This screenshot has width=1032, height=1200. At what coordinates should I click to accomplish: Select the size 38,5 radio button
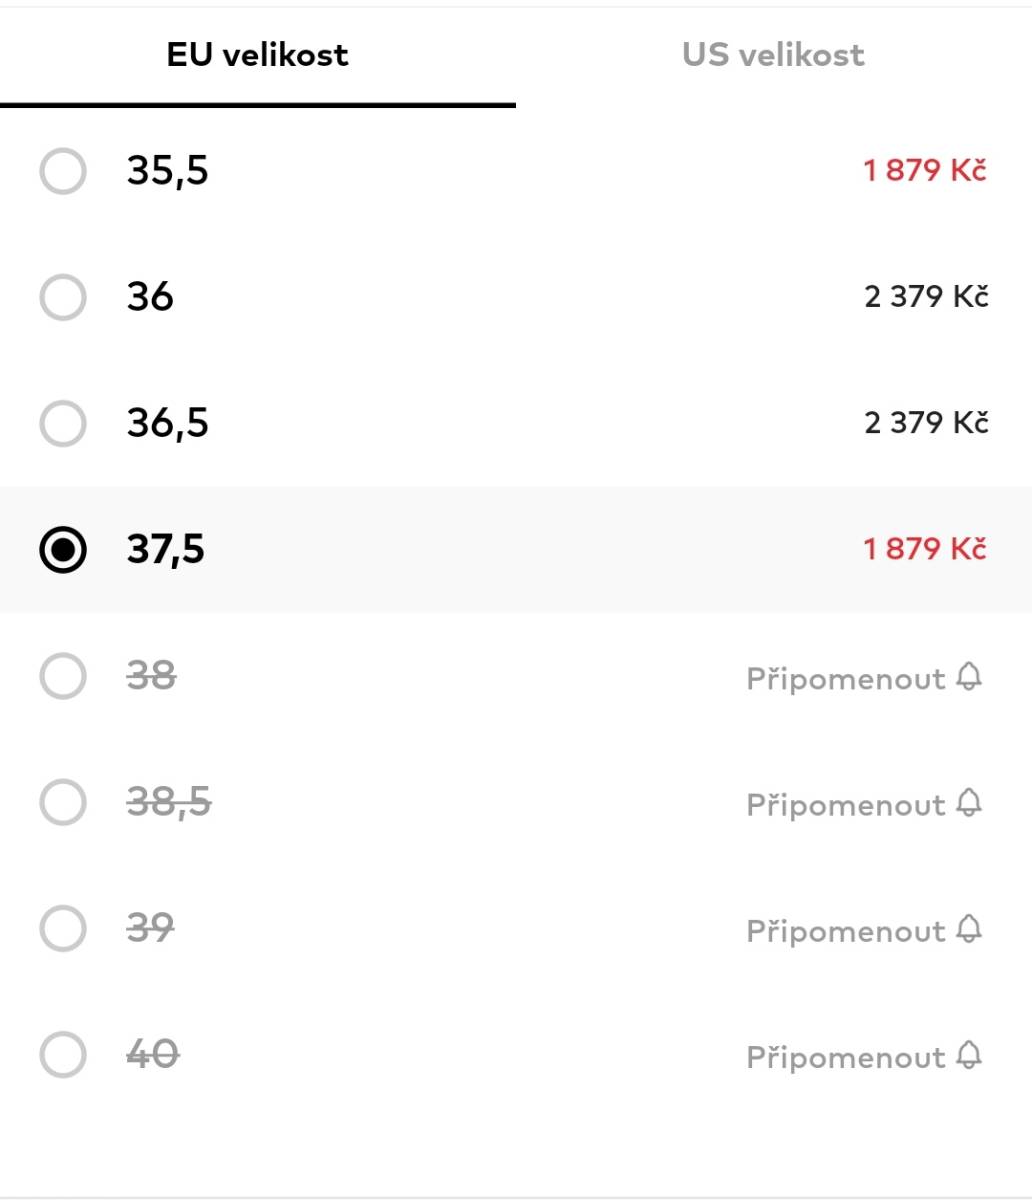tap(63, 802)
